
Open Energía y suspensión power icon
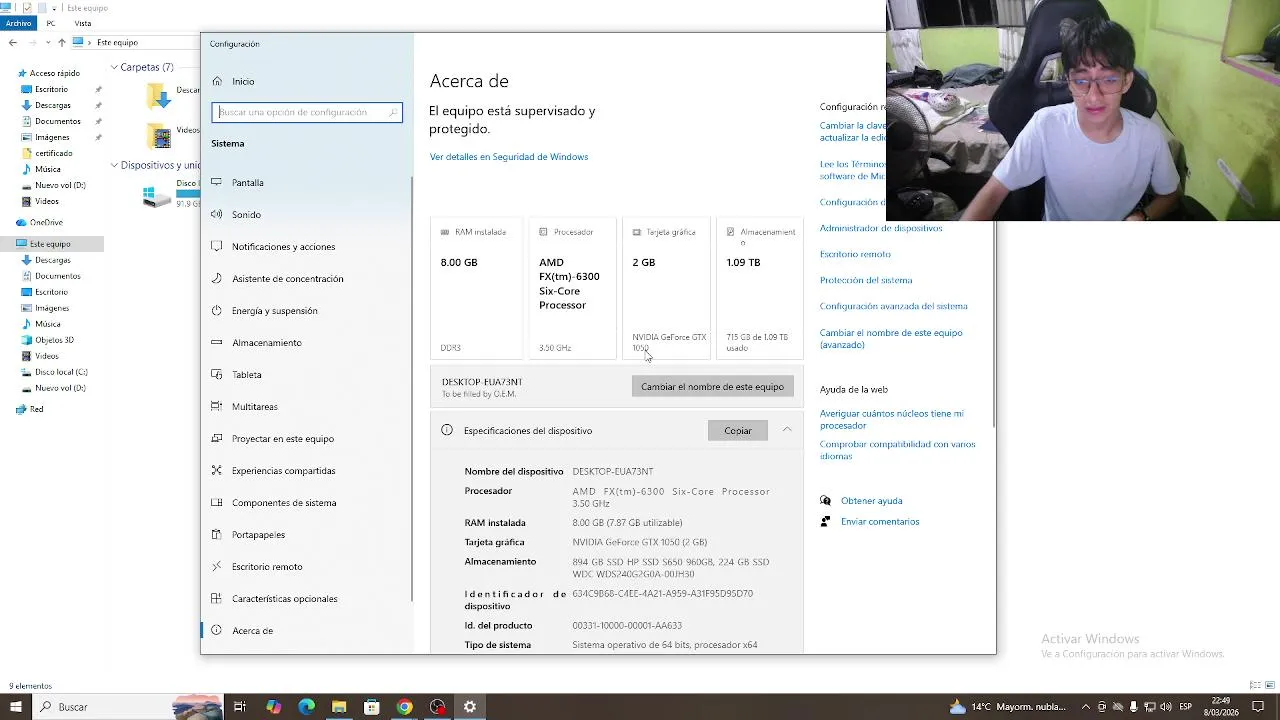(x=217, y=310)
